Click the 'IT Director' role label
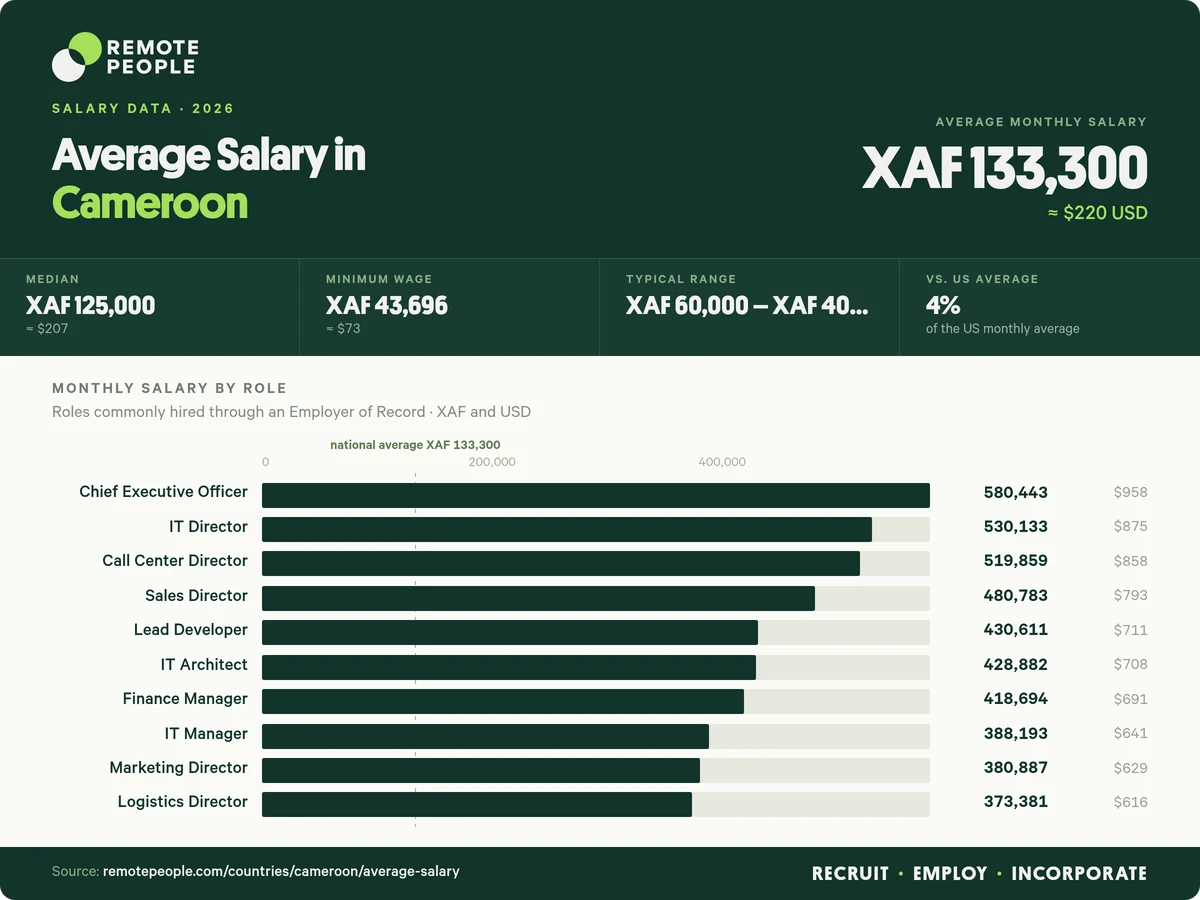Image resolution: width=1200 pixels, height=900 pixels. click(208, 526)
